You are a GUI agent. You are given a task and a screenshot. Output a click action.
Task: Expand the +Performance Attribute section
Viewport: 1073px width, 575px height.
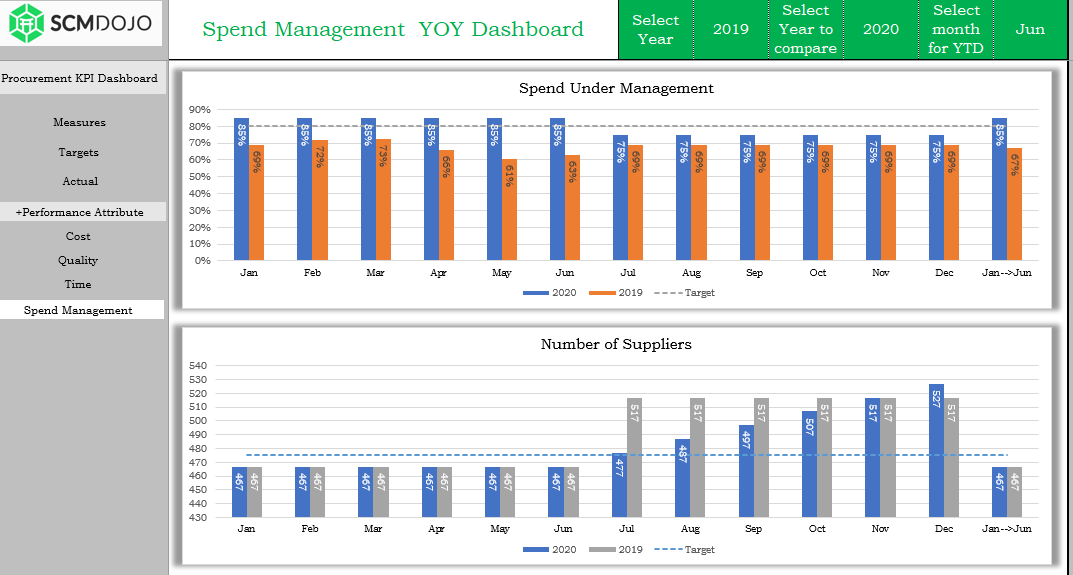click(x=80, y=212)
